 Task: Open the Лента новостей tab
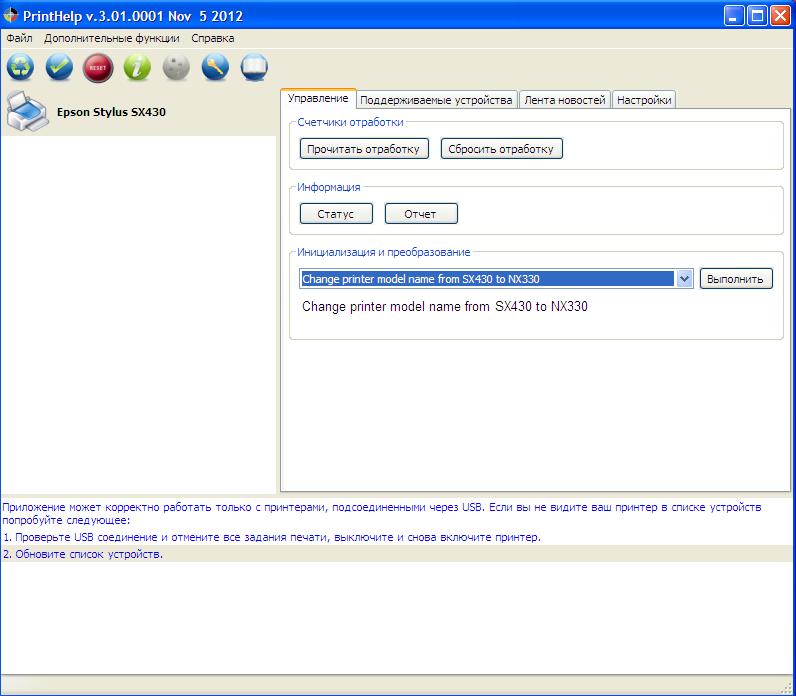coord(565,100)
